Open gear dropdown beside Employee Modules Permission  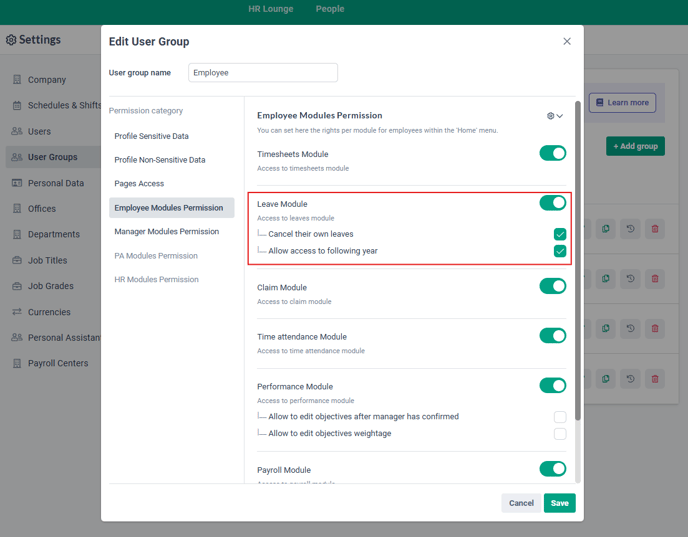coord(555,116)
